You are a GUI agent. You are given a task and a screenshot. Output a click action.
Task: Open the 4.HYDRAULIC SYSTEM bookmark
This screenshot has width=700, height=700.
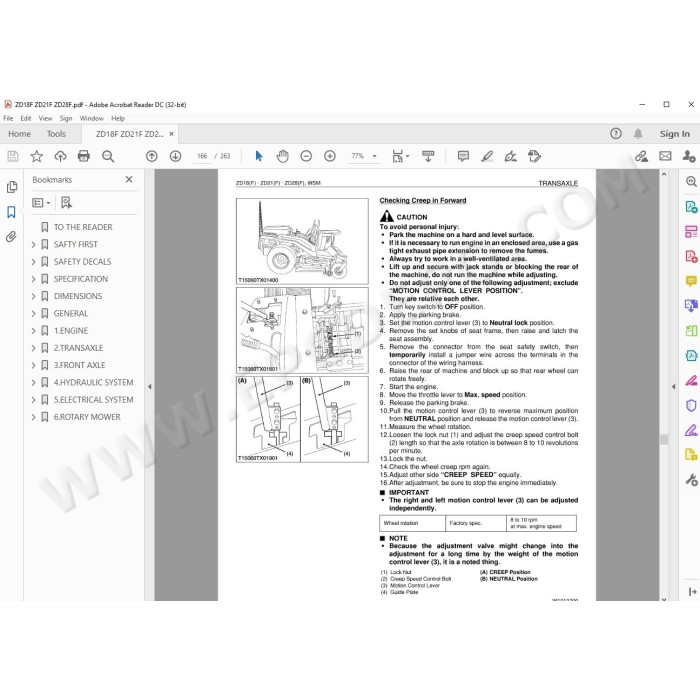(x=93, y=383)
